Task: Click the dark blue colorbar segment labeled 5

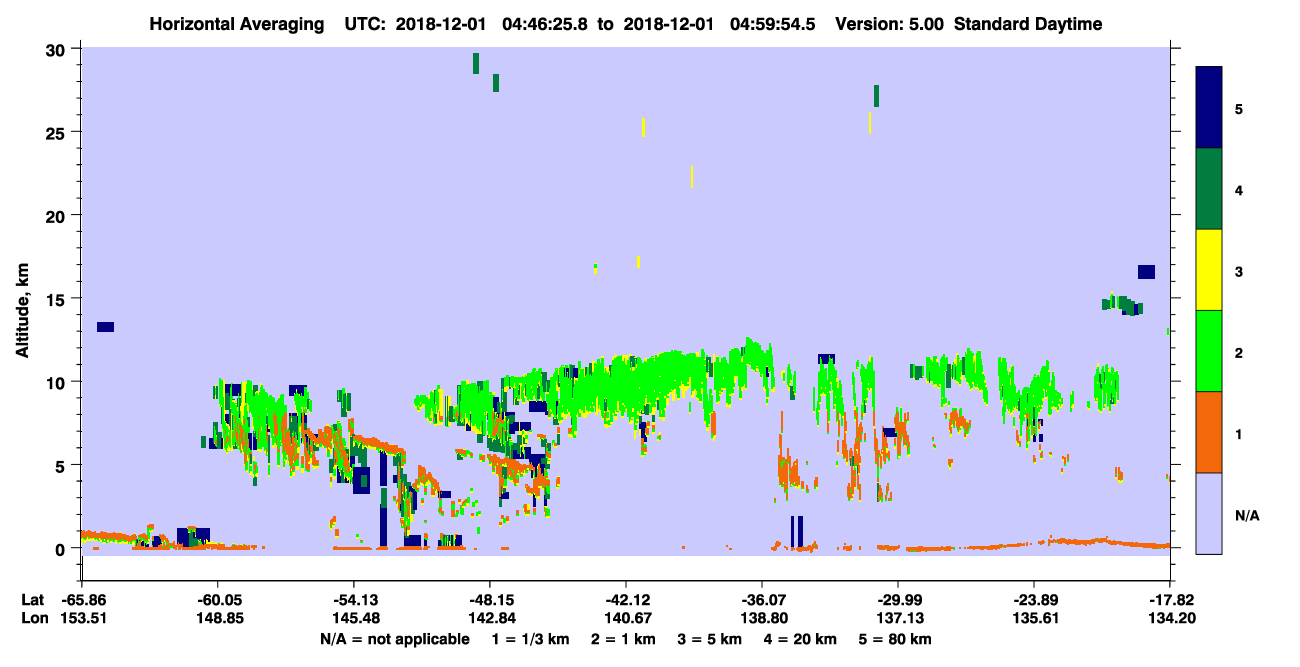Action: pos(1209,108)
